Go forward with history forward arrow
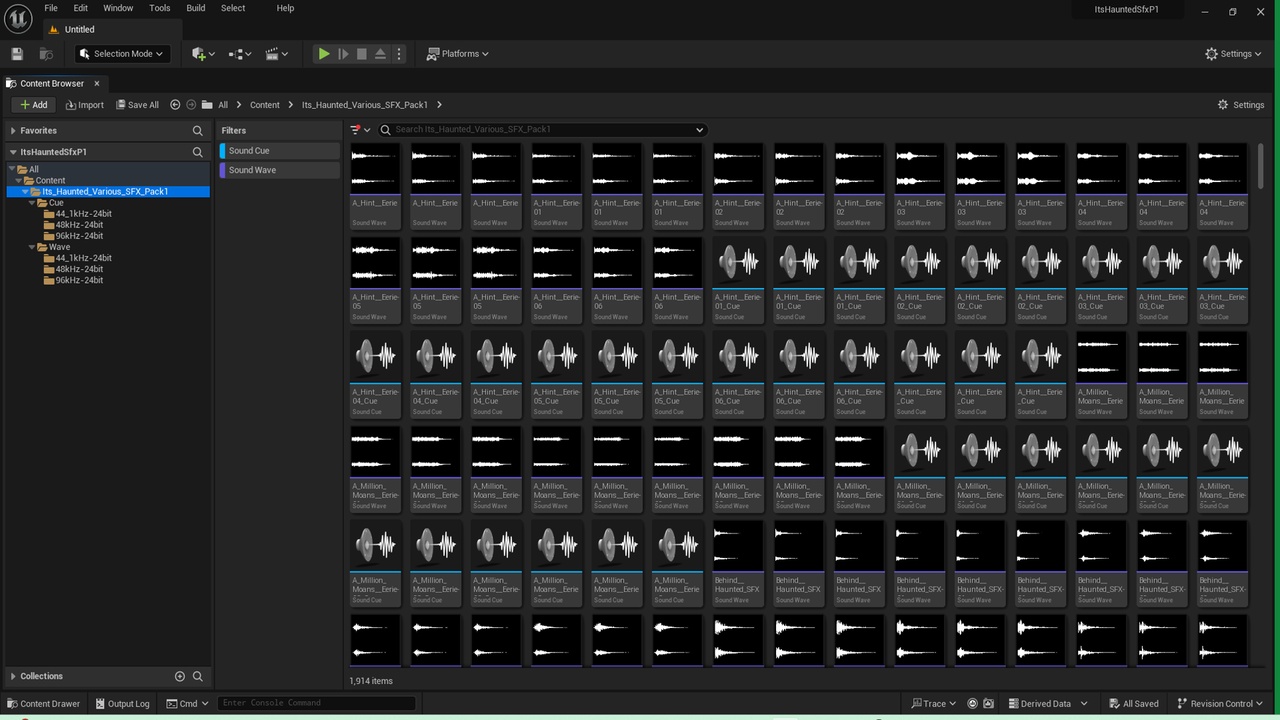Viewport: 1280px width, 720px height. pyautogui.click(x=191, y=105)
